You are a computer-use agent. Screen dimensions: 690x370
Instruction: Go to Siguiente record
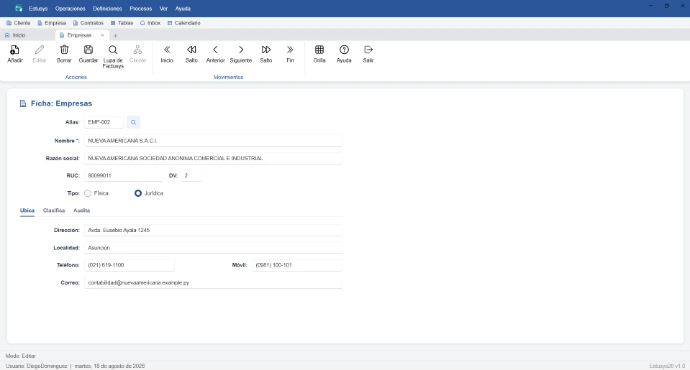241,50
